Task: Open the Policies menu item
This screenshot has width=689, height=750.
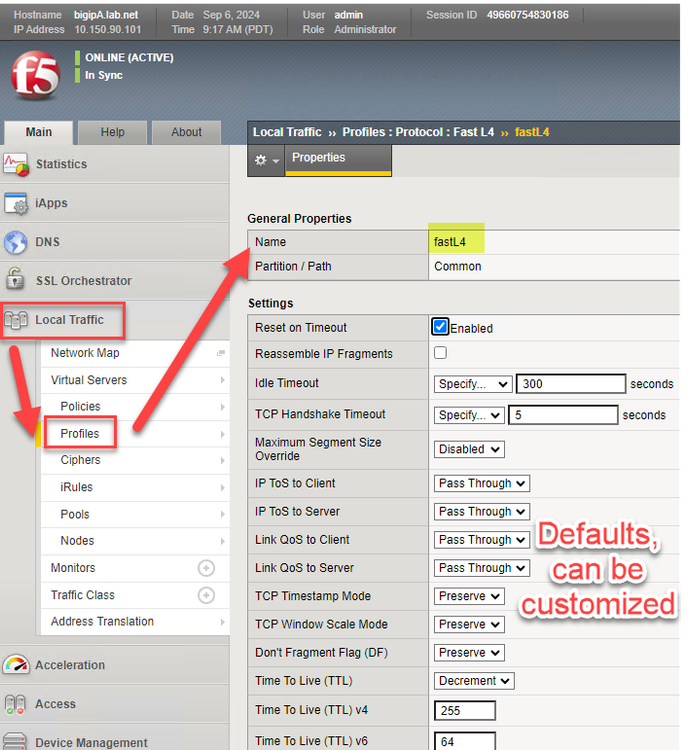Action: click(80, 407)
